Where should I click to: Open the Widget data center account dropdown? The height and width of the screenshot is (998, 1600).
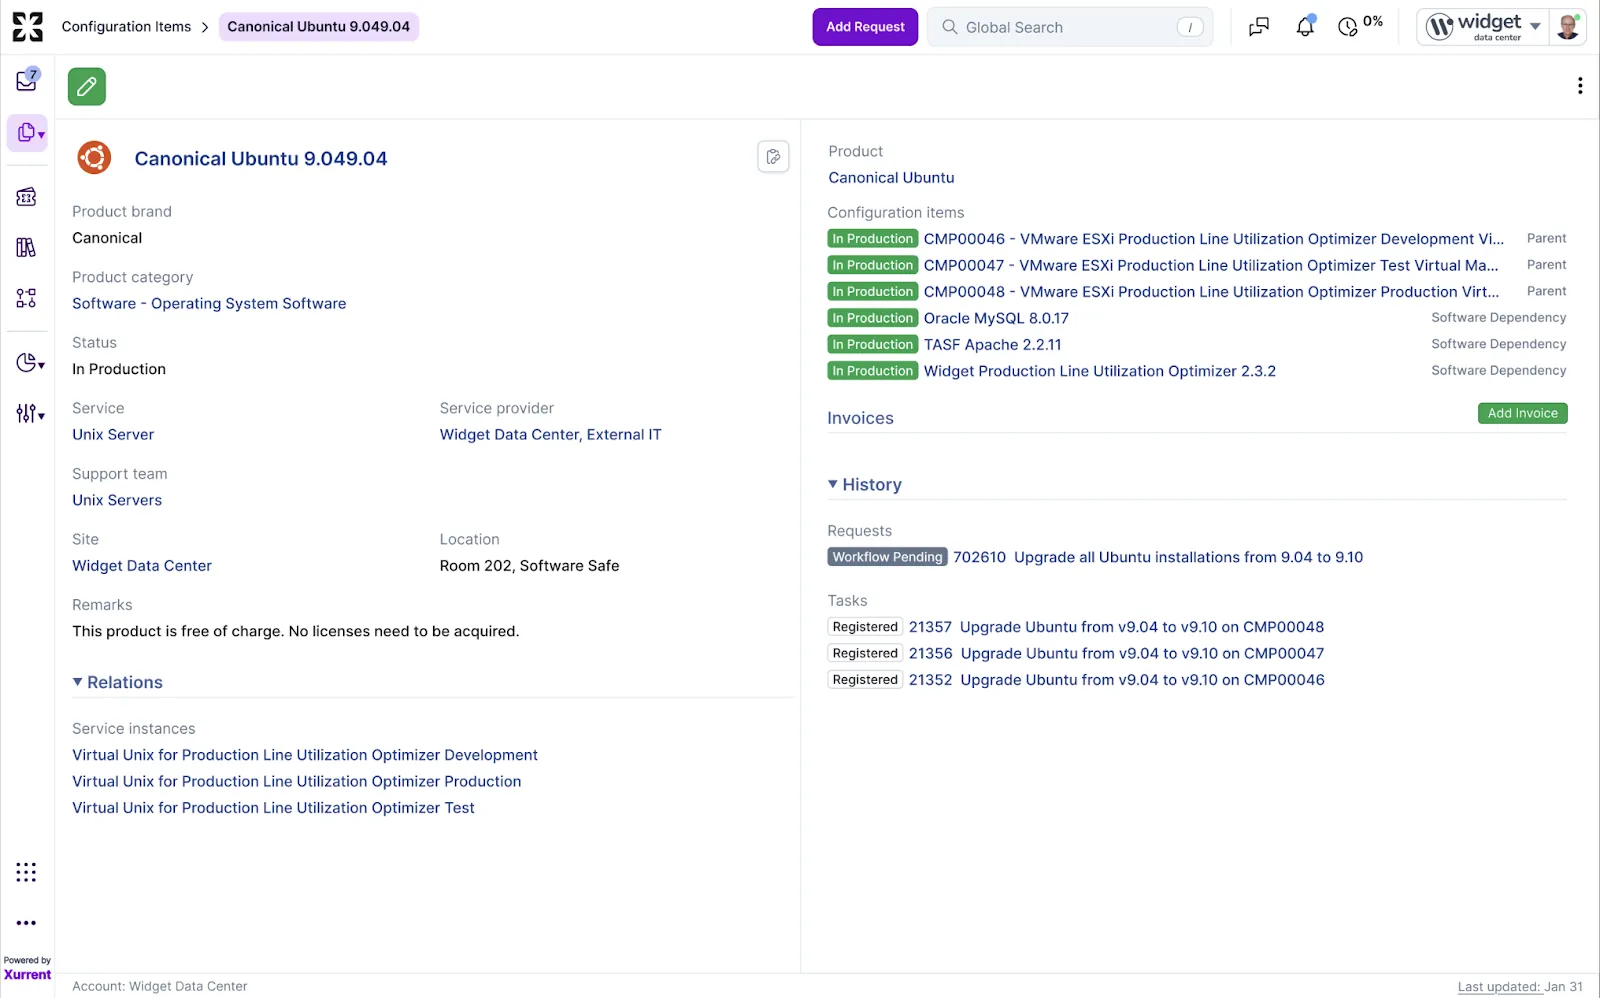tap(1484, 27)
